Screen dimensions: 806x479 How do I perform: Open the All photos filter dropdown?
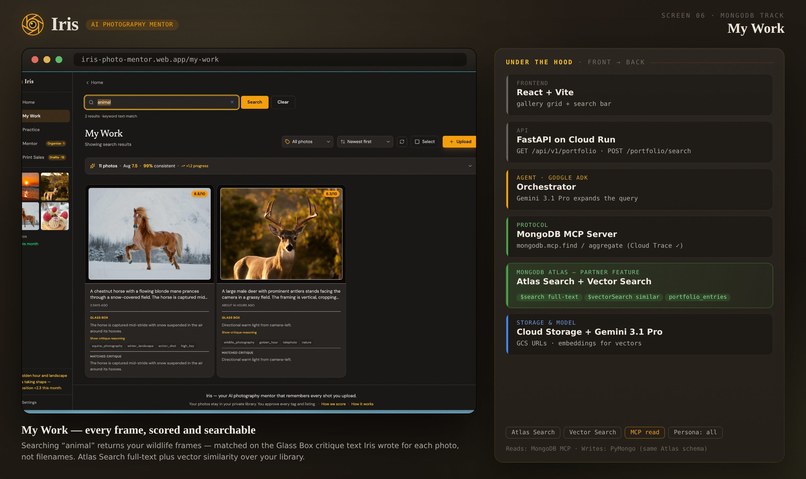point(307,141)
